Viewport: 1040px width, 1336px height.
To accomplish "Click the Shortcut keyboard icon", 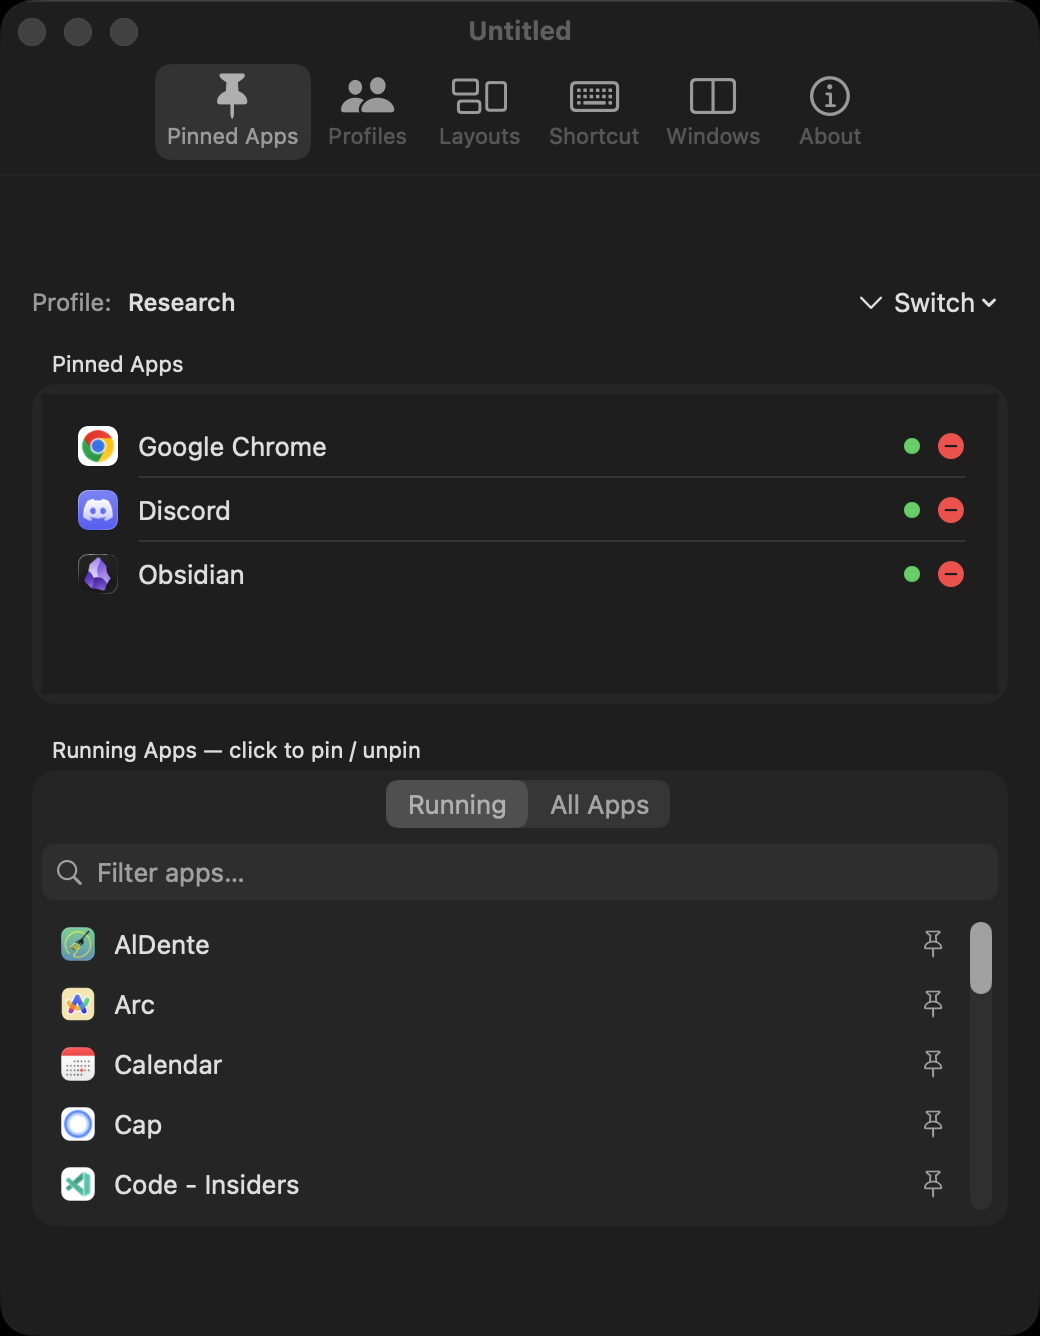I will pyautogui.click(x=594, y=96).
